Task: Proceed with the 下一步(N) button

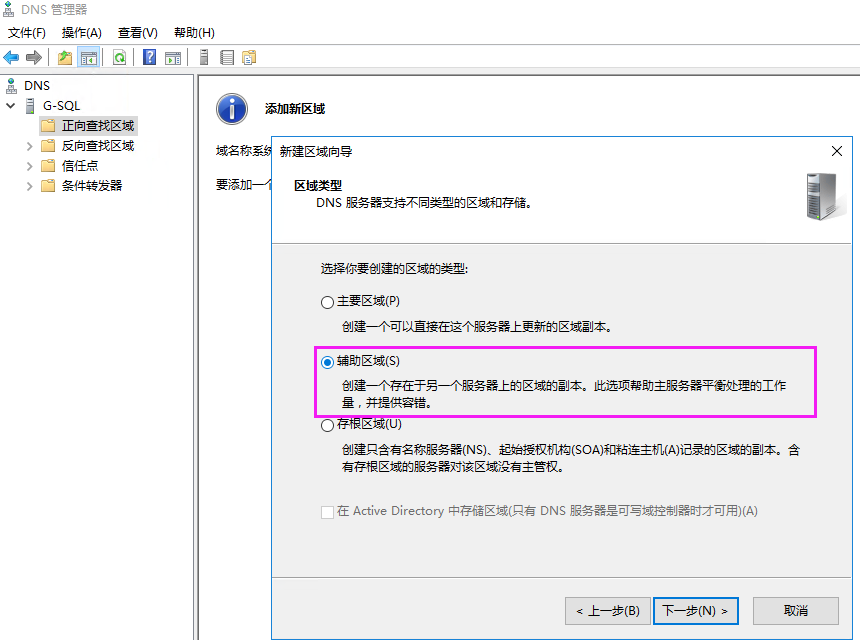Action: pos(695,611)
